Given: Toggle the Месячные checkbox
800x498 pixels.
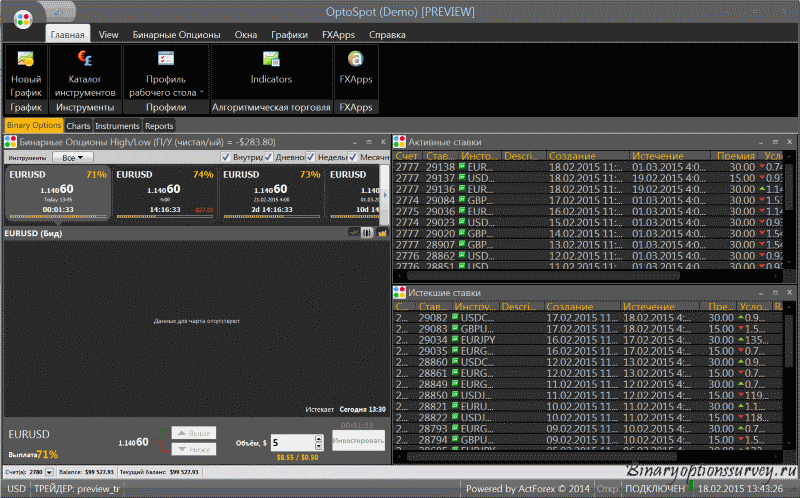Looking at the screenshot, I should point(353,157).
